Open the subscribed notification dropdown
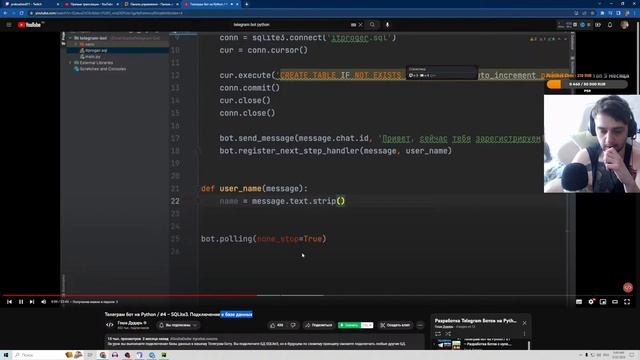 178,325
